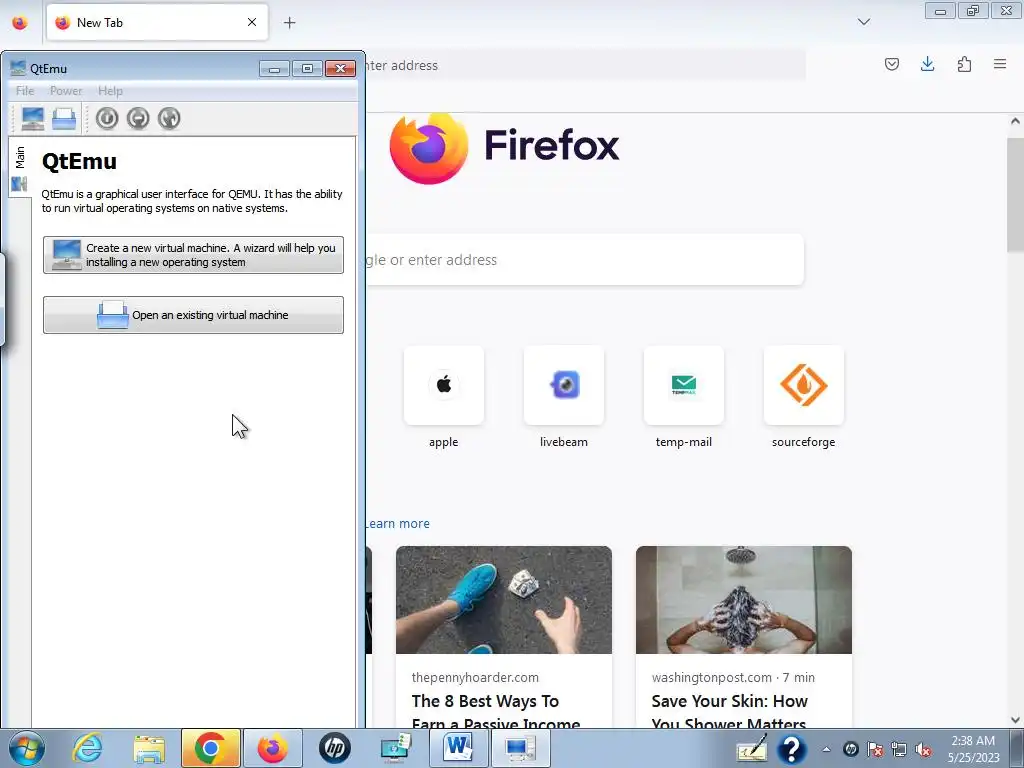Click the muted volume speaker tray icon
1024x768 pixels.
(923, 749)
